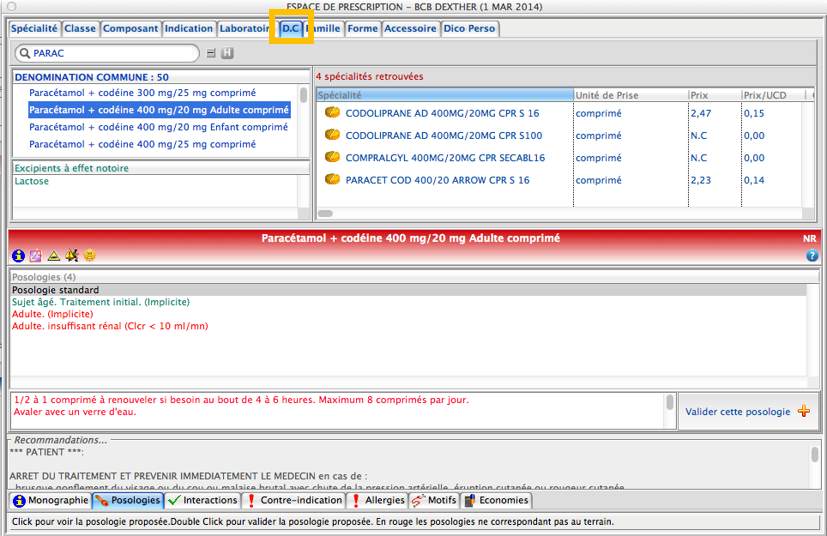Select the 'Adulte. insuffisant rénal' posology
The height and width of the screenshot is (536, 827).
point(111,326)
